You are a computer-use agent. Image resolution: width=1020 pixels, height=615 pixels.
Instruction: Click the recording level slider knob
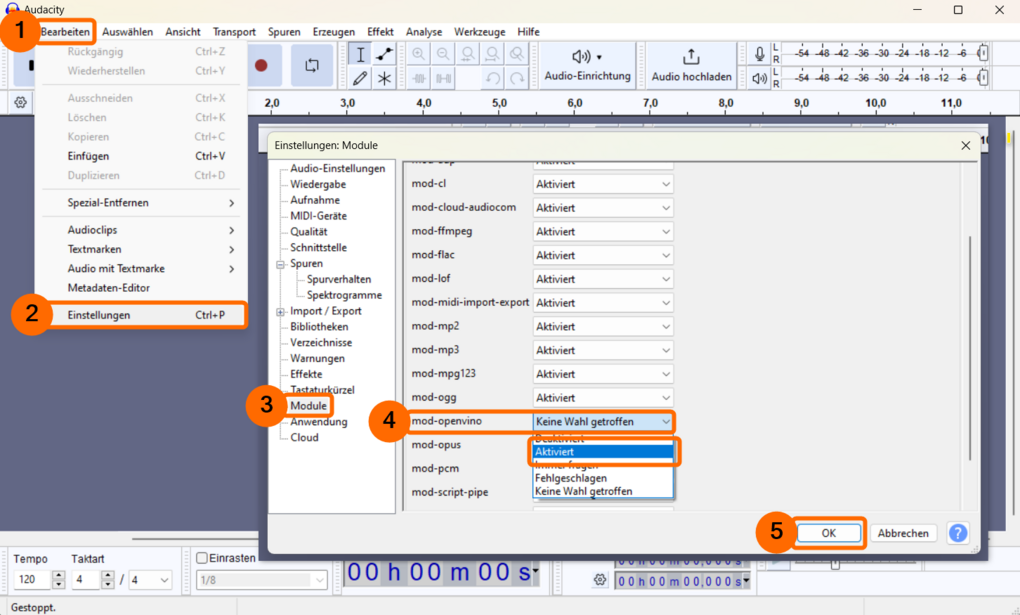pyautogui.click(x=983, y=53)
